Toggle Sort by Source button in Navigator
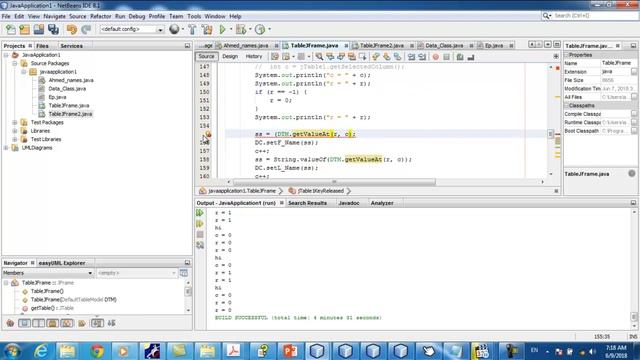640x360 pixels. click(111, 323)
